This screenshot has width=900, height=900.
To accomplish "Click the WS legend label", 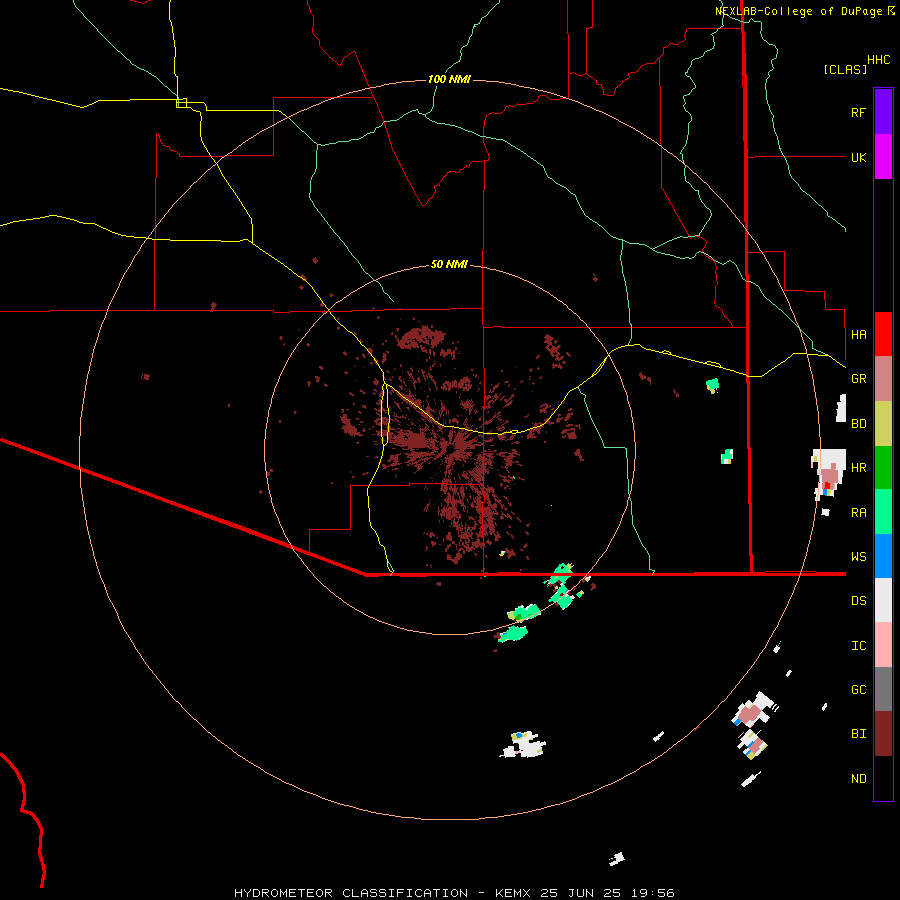I will [858, 557].
